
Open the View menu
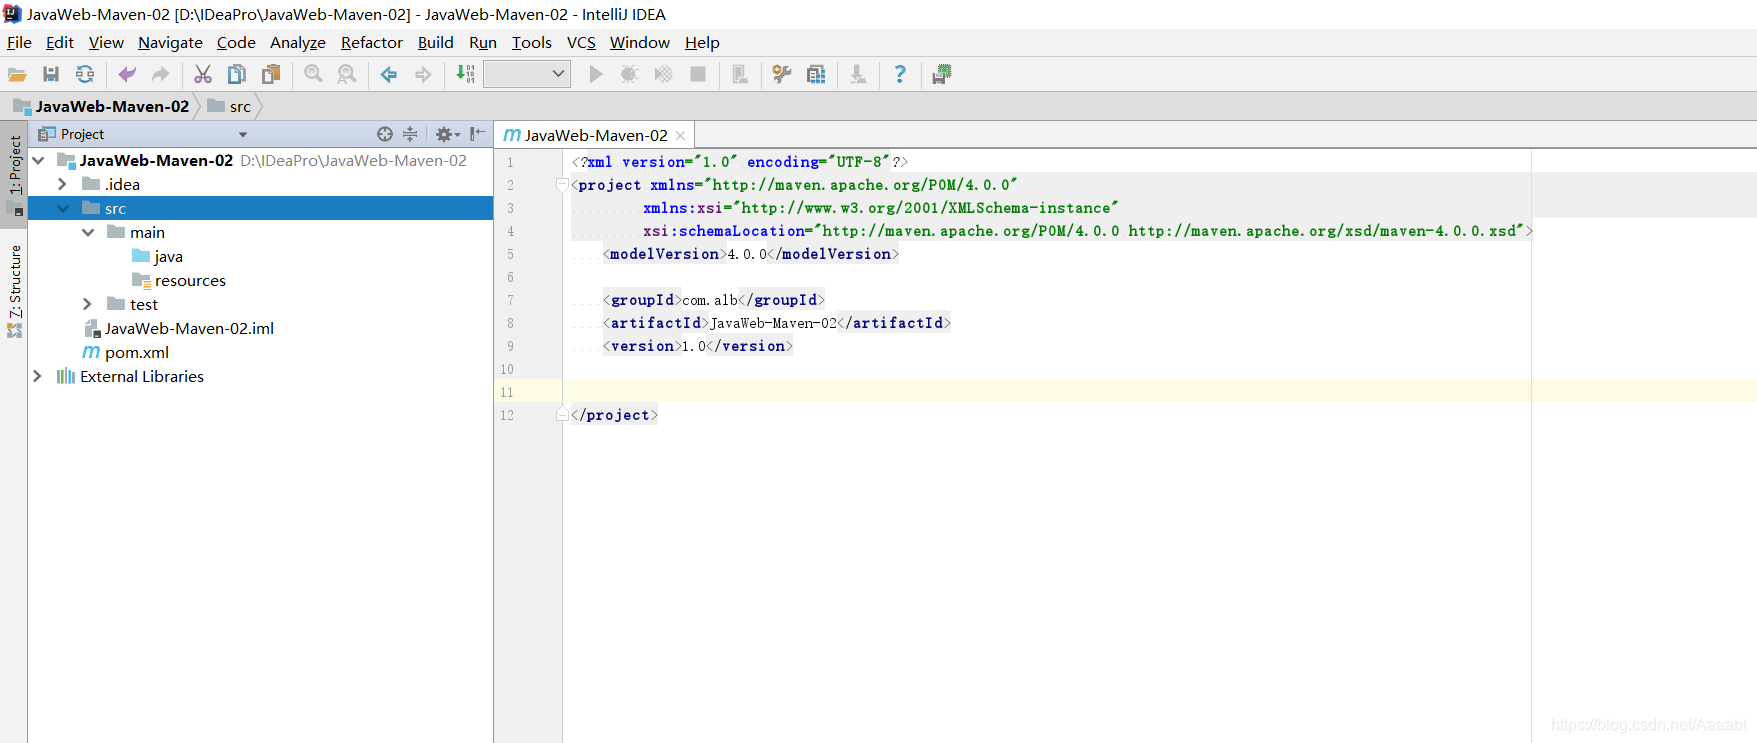tap(106, 42)
